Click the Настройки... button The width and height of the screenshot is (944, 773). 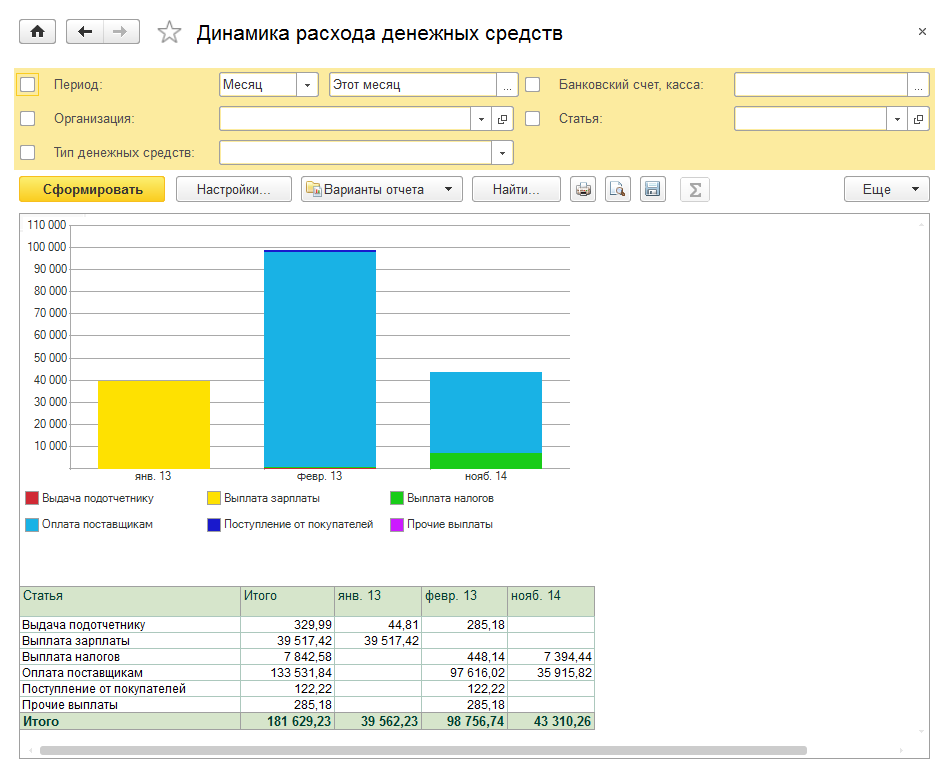233,189
